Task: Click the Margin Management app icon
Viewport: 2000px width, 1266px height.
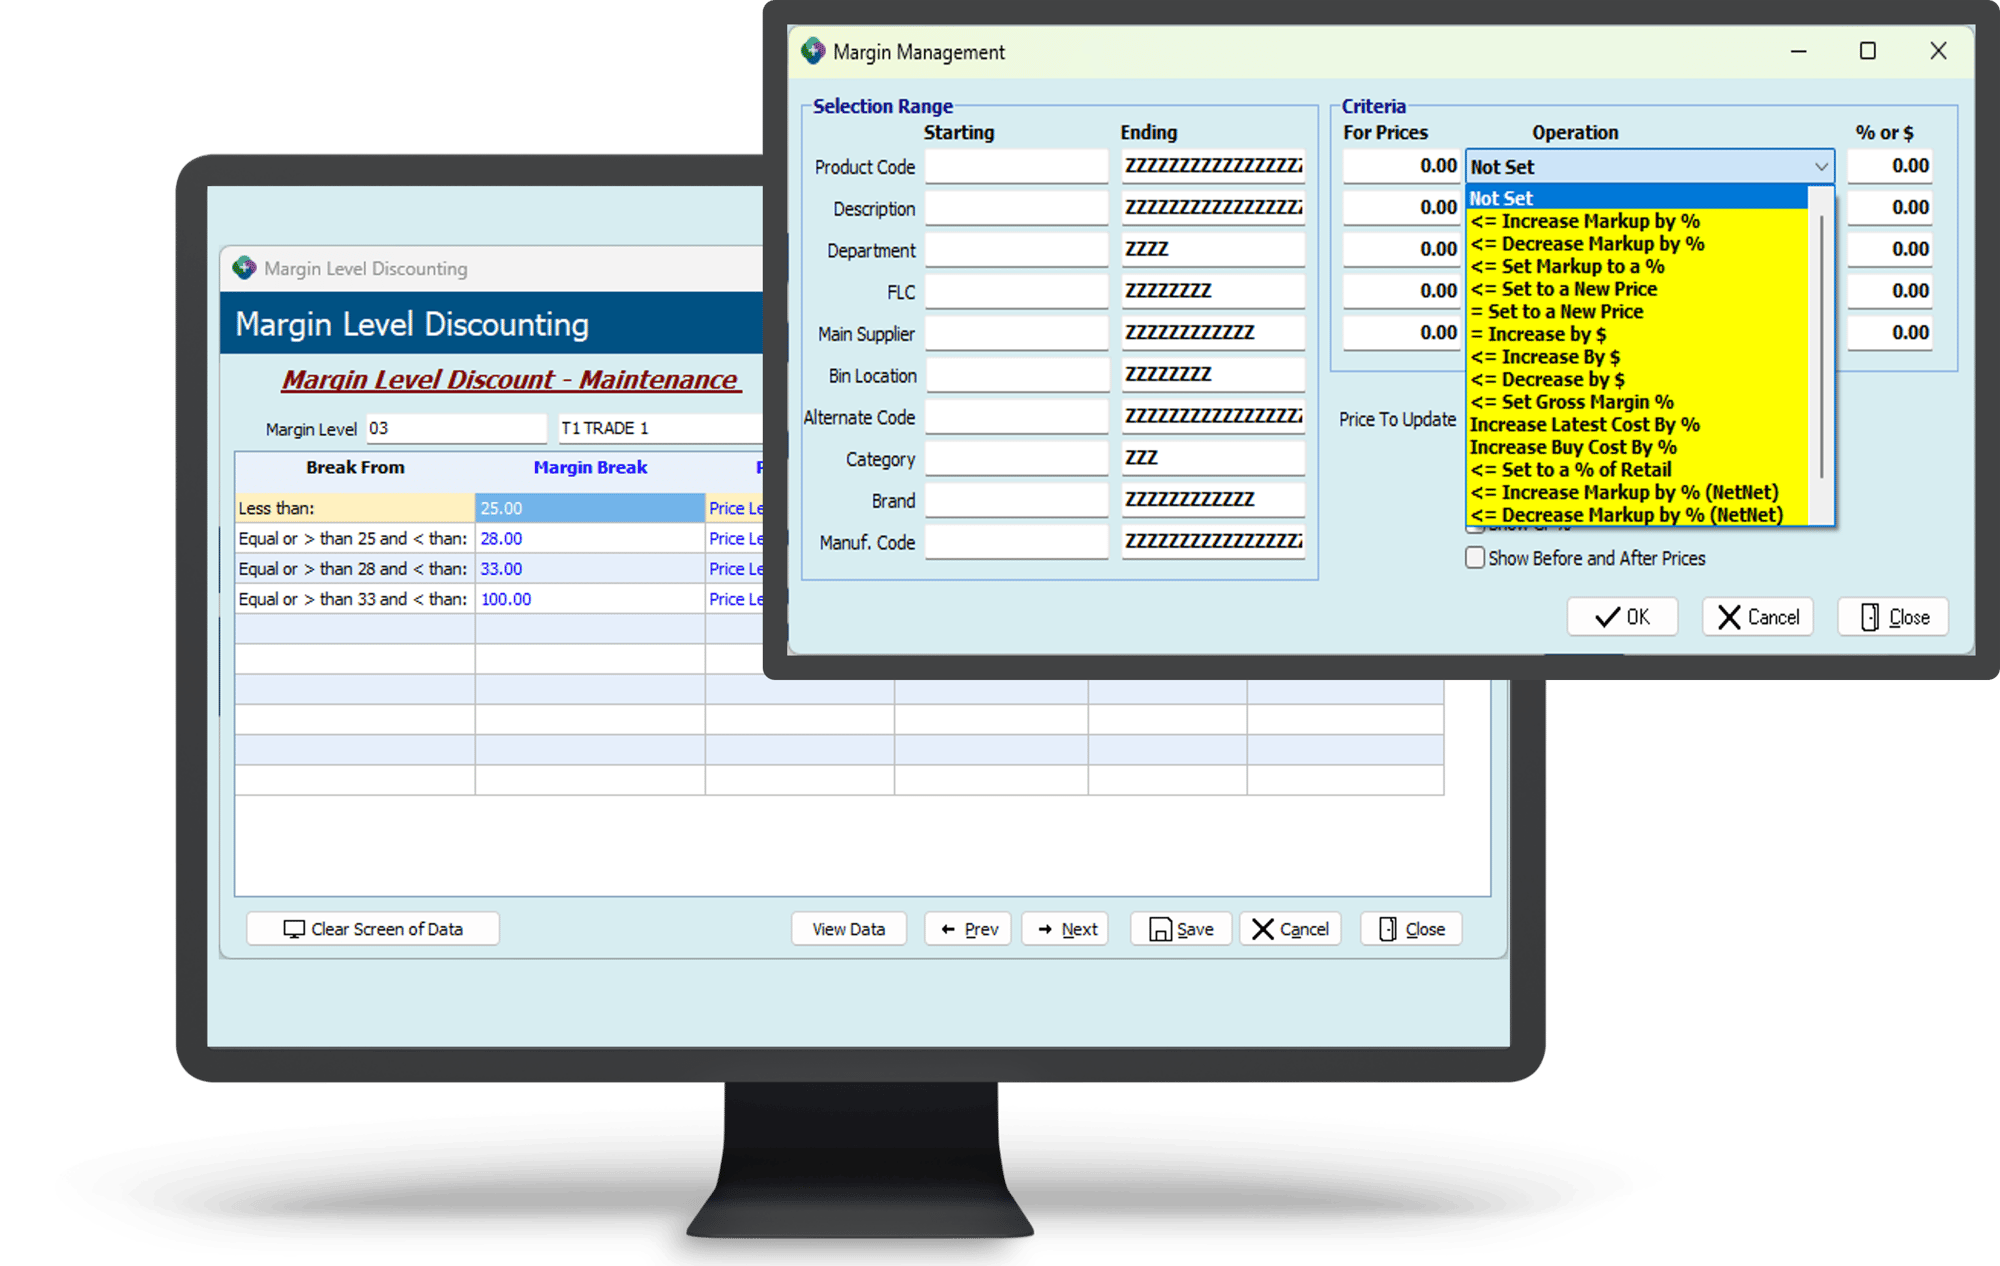Action: click(x=813, y=51)
